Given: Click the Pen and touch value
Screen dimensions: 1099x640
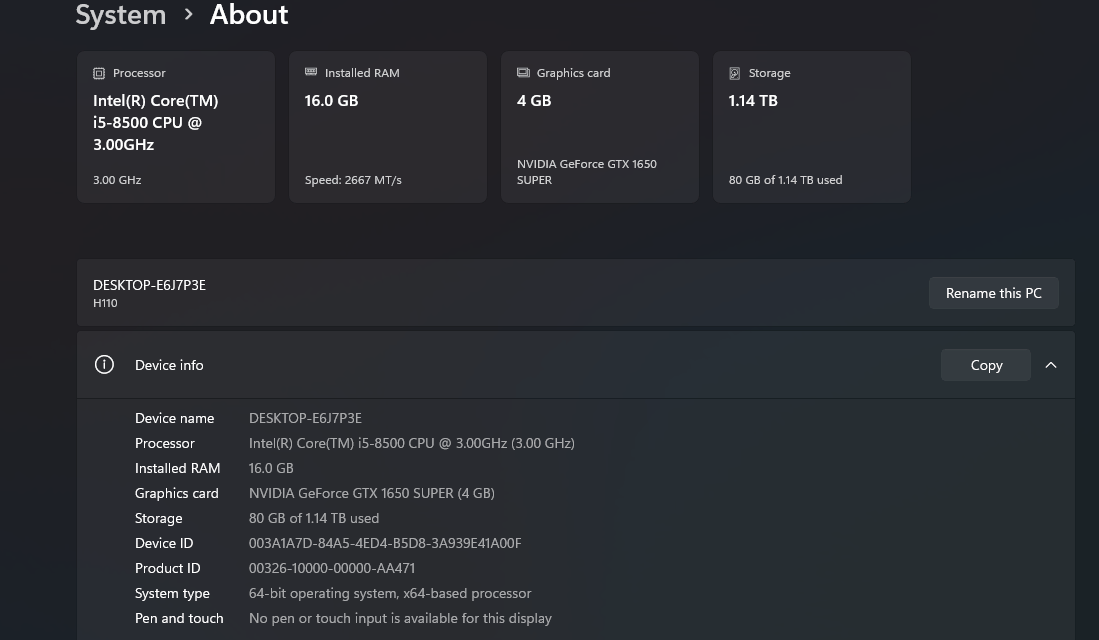Looking at the screenshot, I should click(400, 618).
